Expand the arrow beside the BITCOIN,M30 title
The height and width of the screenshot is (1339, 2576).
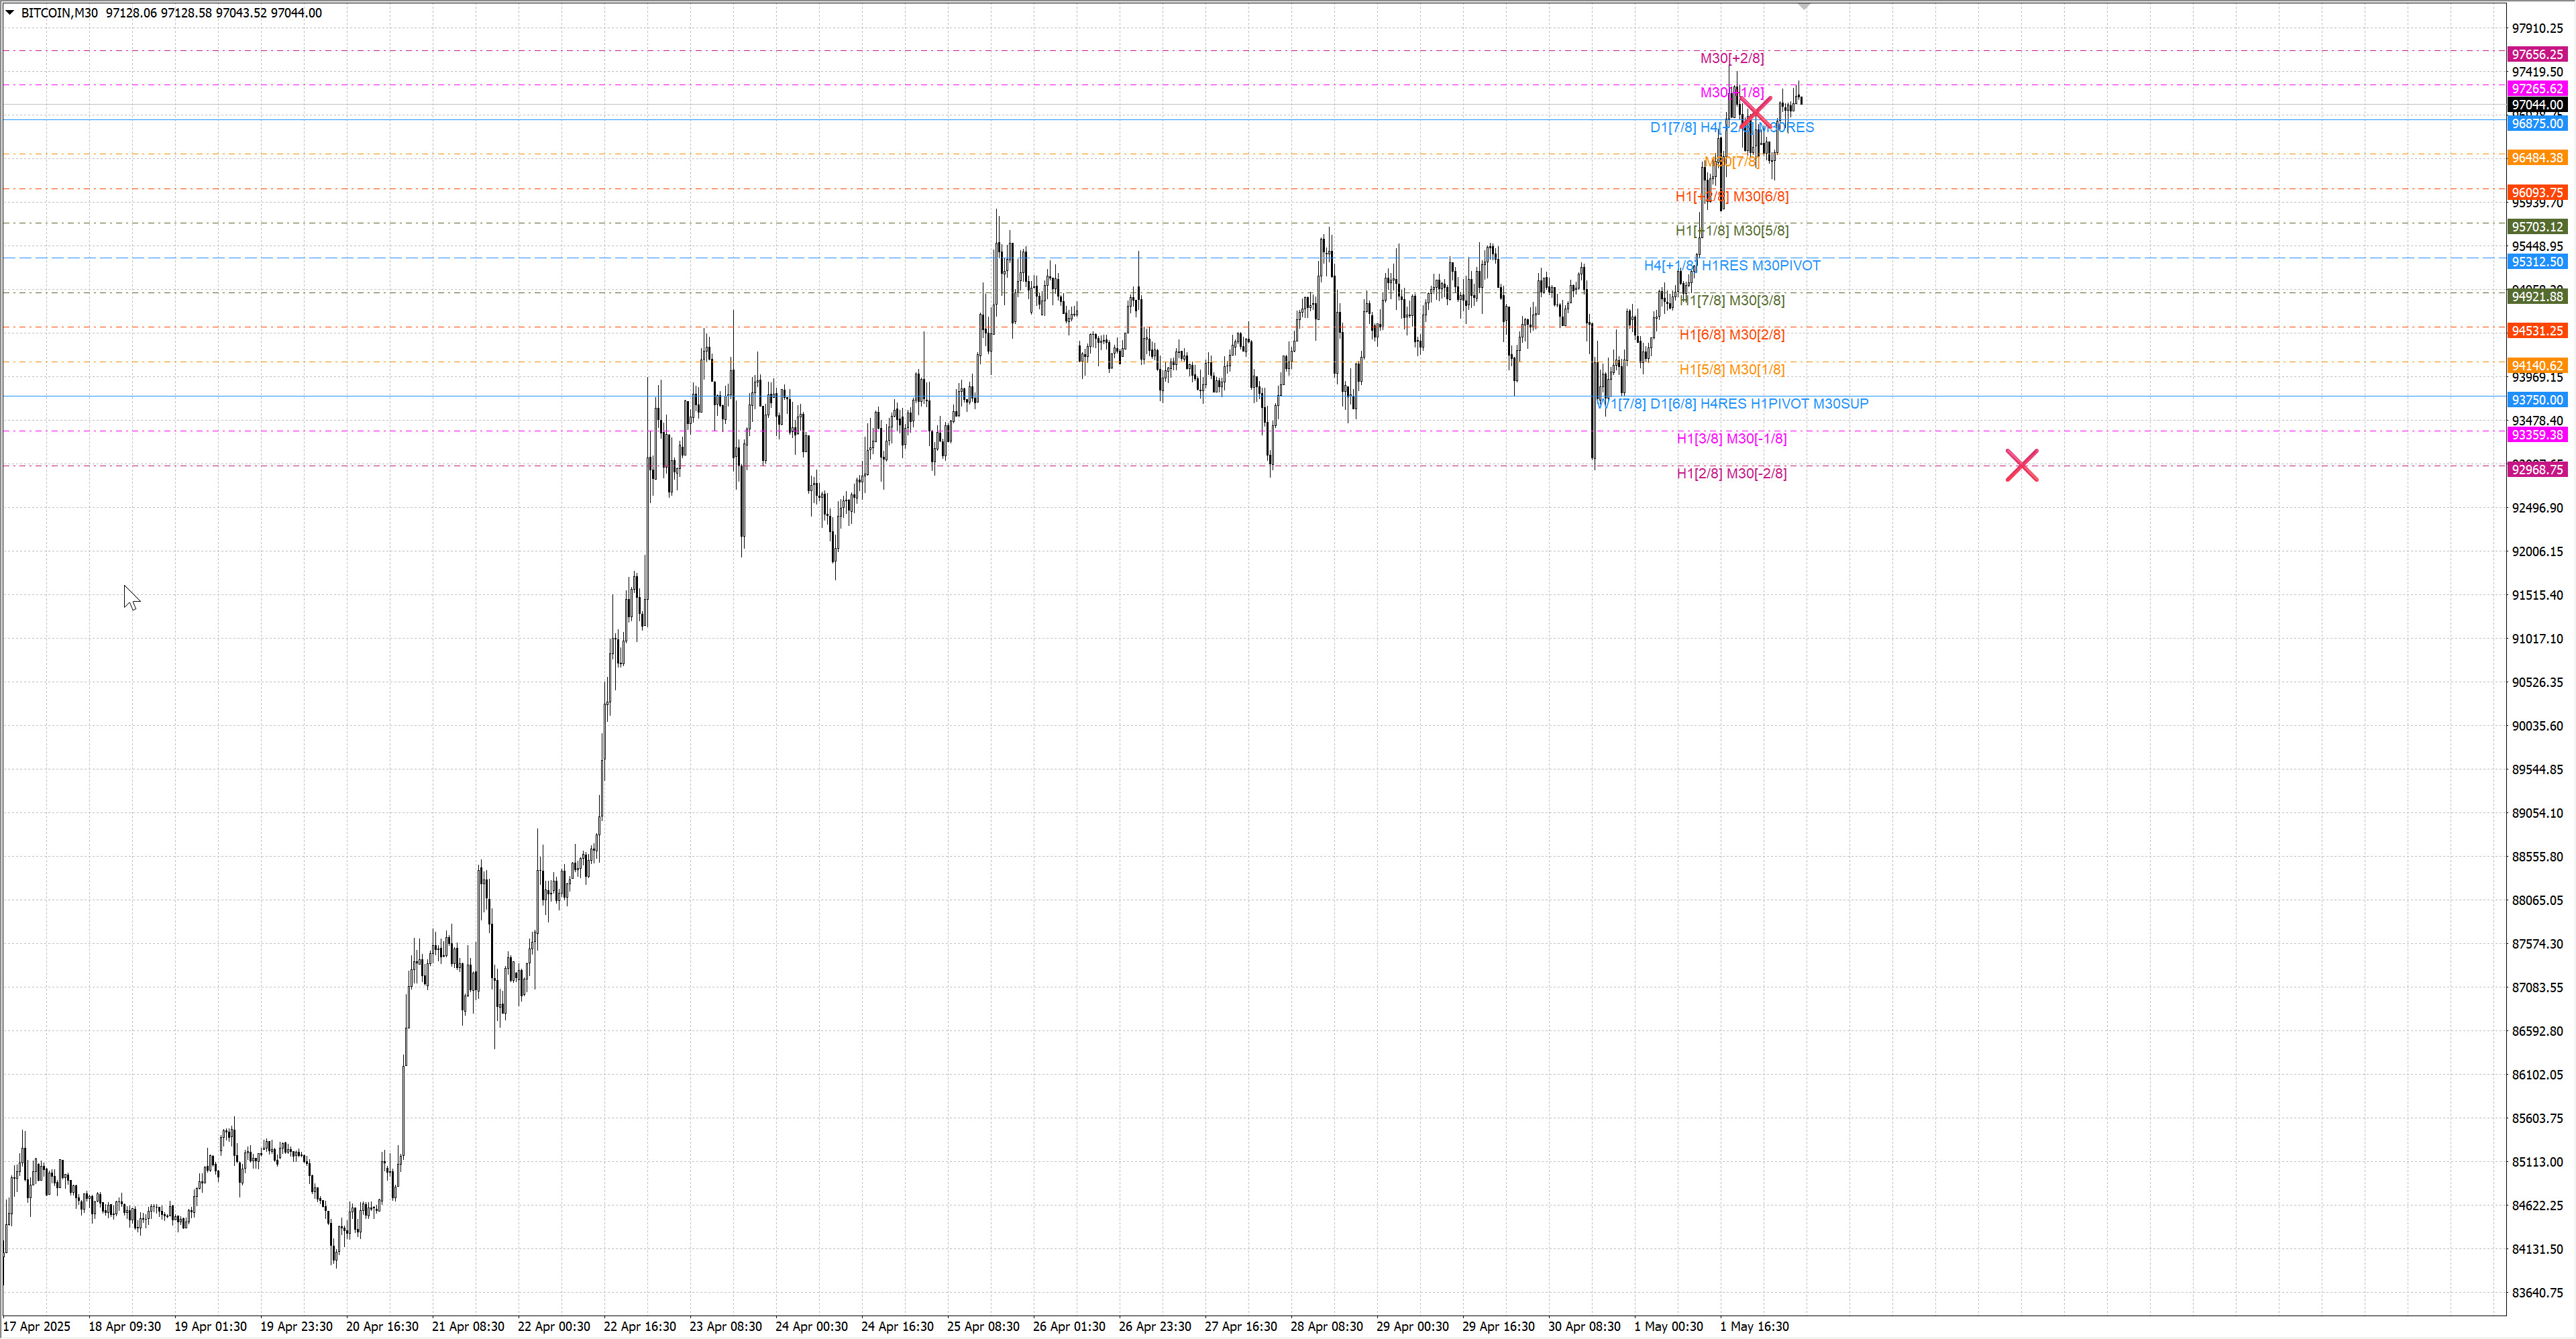[10, 13]
